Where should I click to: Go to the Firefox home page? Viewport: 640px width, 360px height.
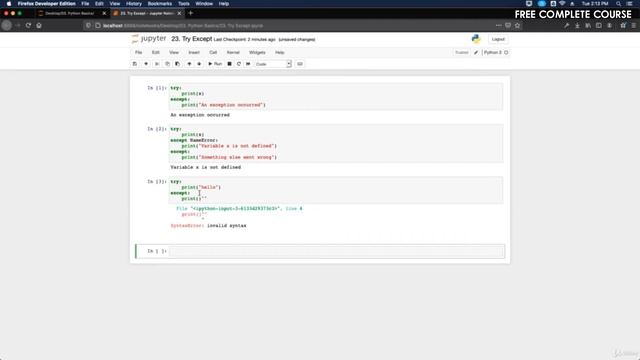39,25
